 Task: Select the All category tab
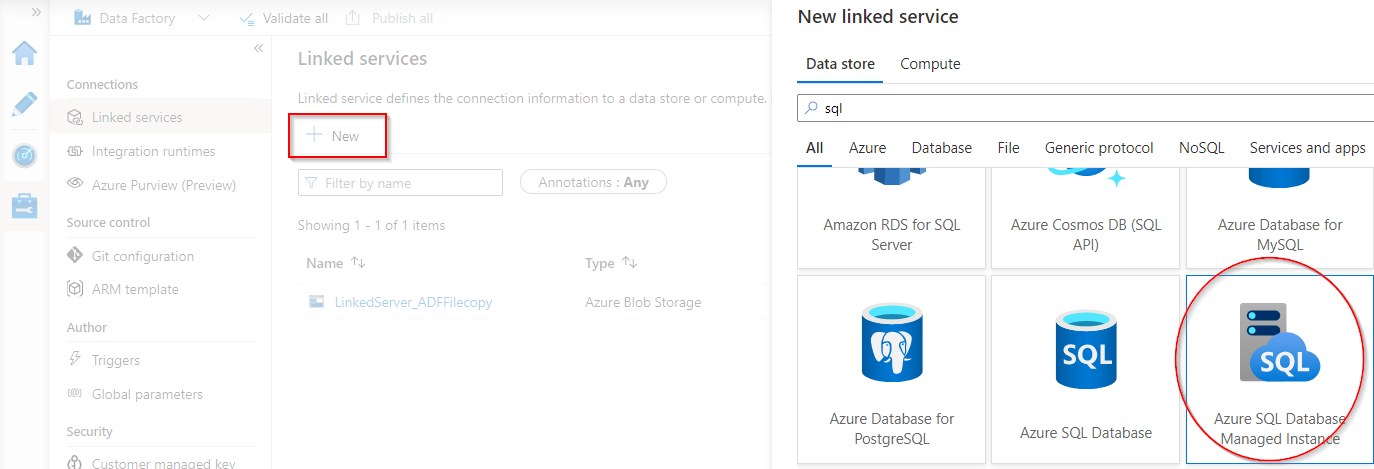tap(815, 148)
